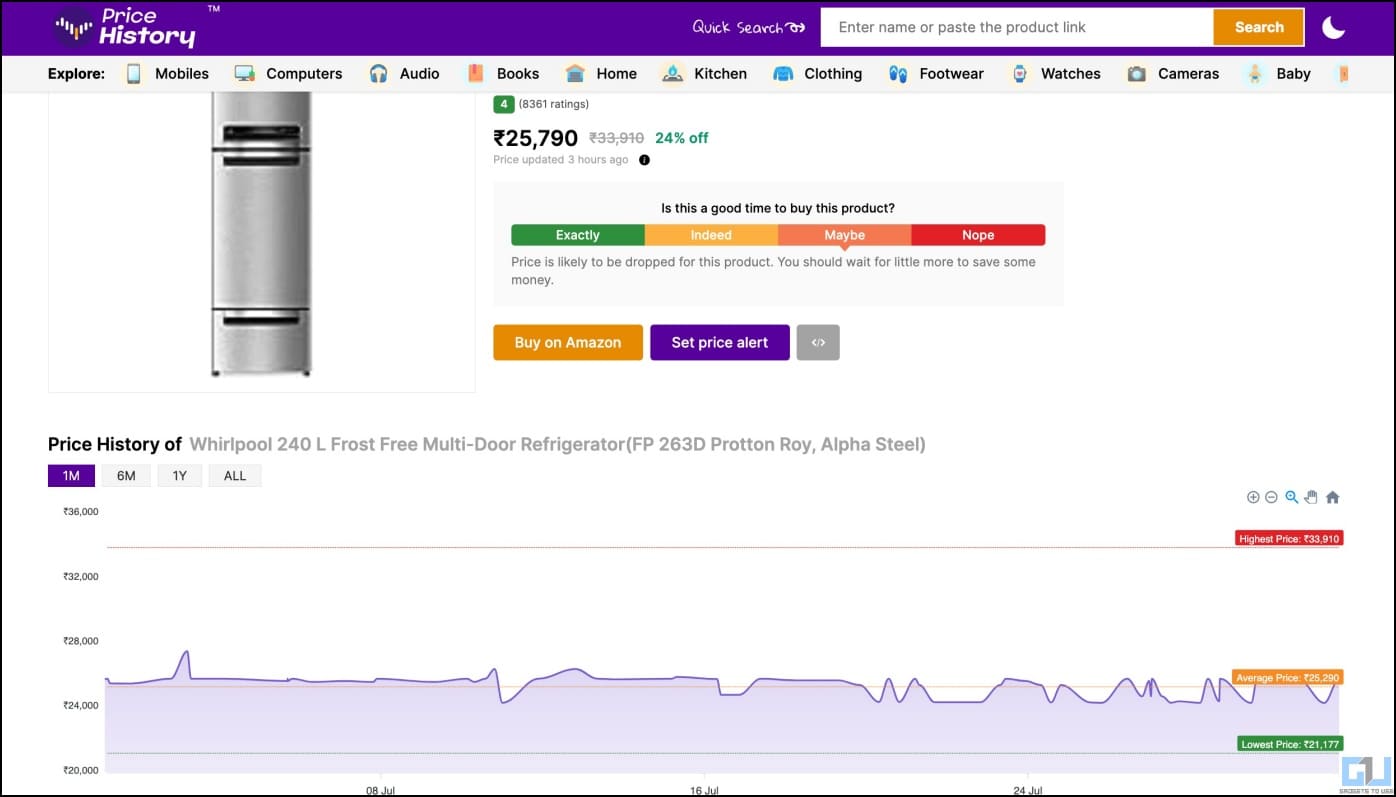This screenshot has height=797, width=1396.
Task: Click the struck-through ₹33,910 original price
Action: click(616, 138)
